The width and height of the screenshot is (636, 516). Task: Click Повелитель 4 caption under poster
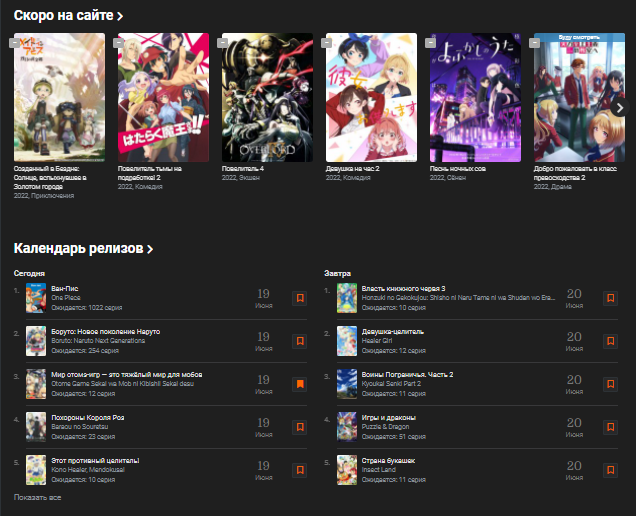(243, 168)
